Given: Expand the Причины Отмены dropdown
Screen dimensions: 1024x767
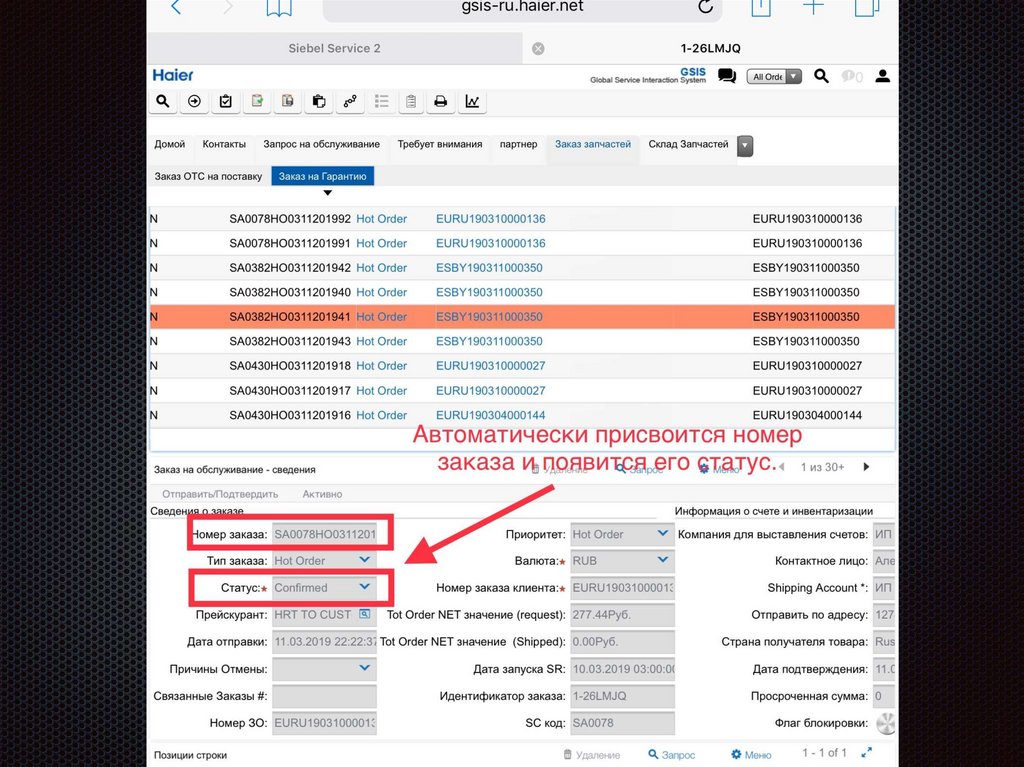Looking at the screenshot, I should pos(365,669).
